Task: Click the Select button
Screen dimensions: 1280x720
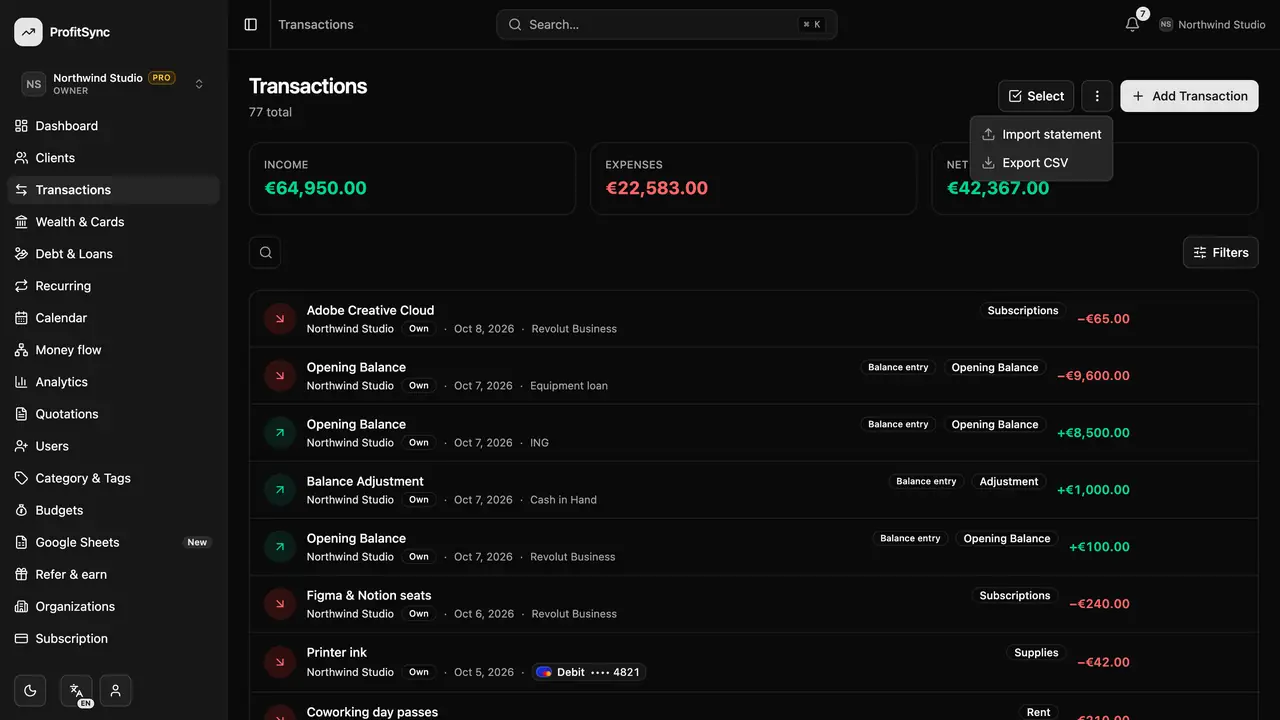Action: pyautogui.click(x=1036, y=96)
